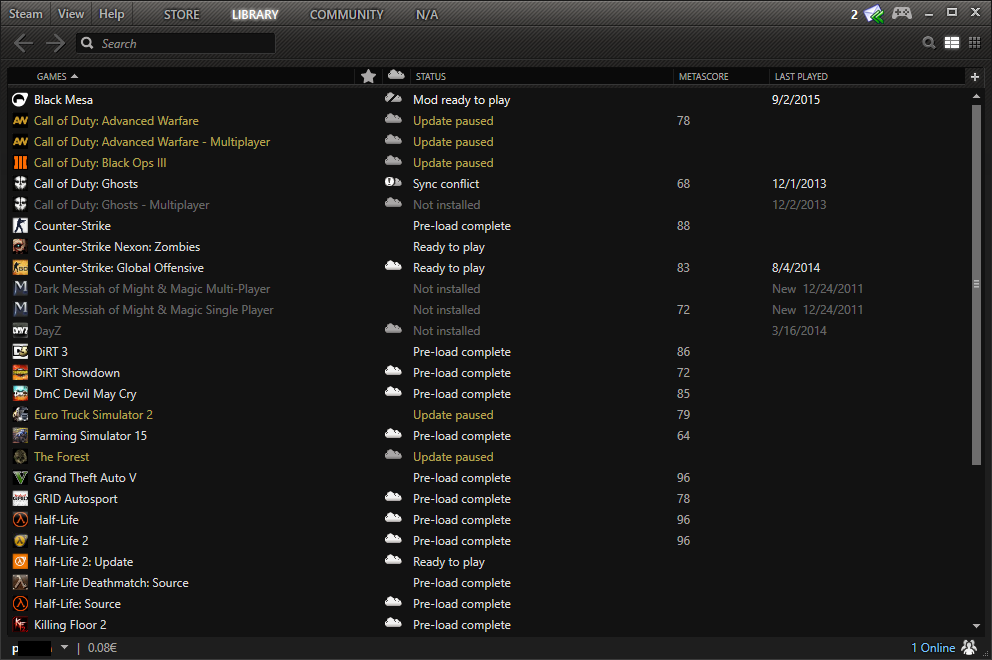Image resolution: width=992 pixels, height=660 pixels.
Task: Click the forward navigation arrow
Action: 55,43
